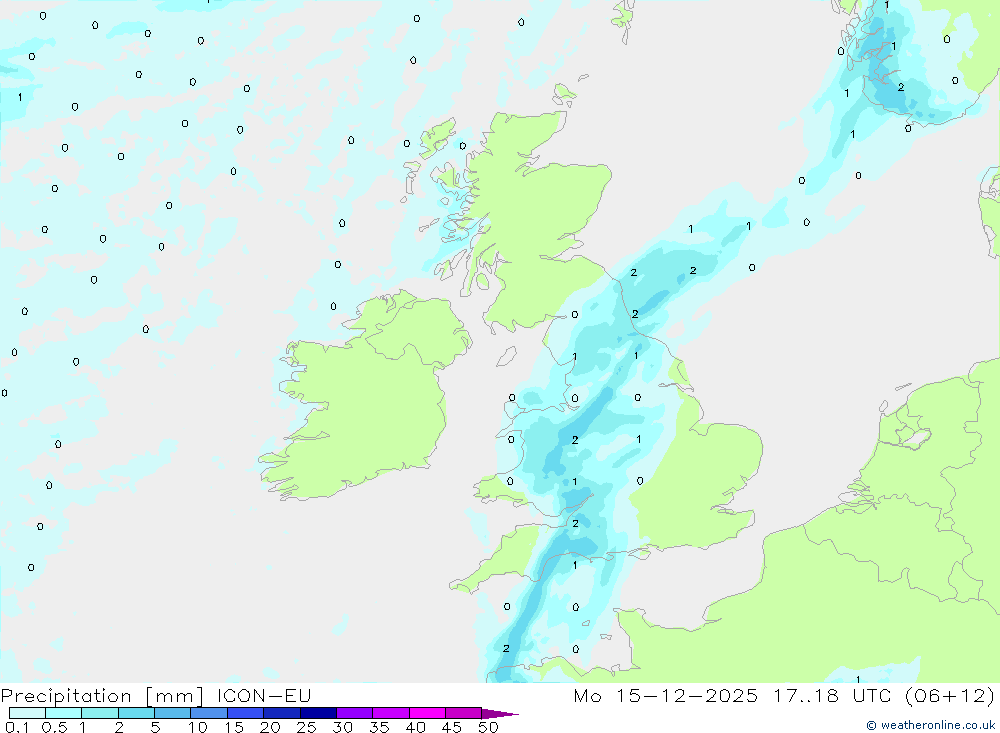Click the "17..18 UTC" time range text
Viewport: 1000px width, 733px height.
pos(832,695)
